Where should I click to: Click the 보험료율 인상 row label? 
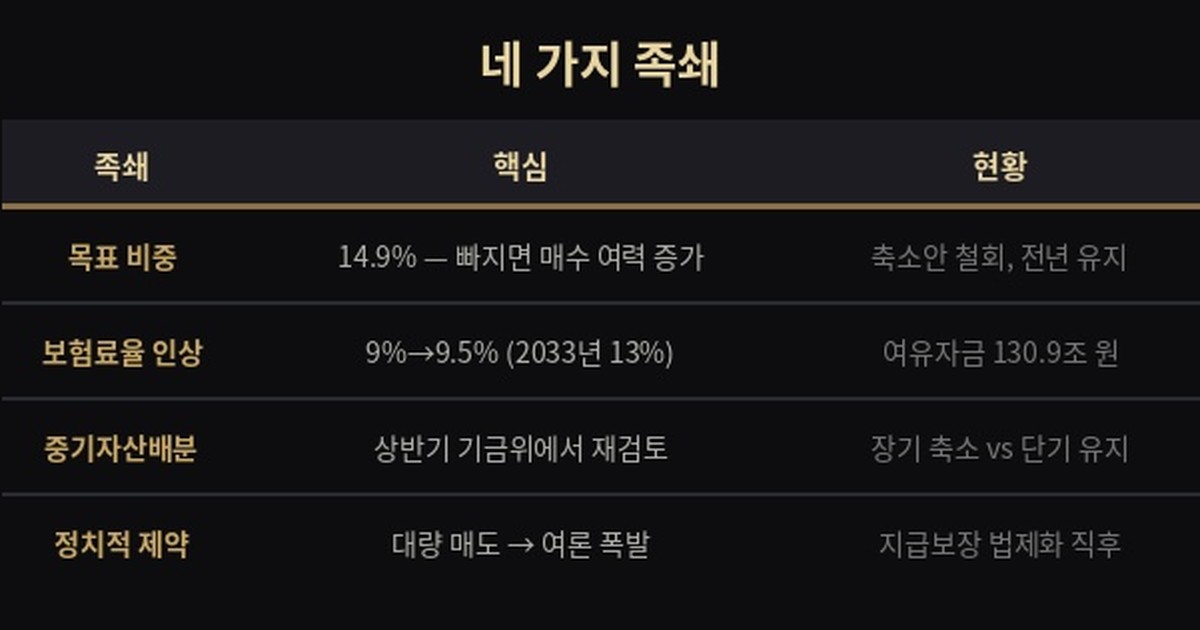(x=121, y=353)
